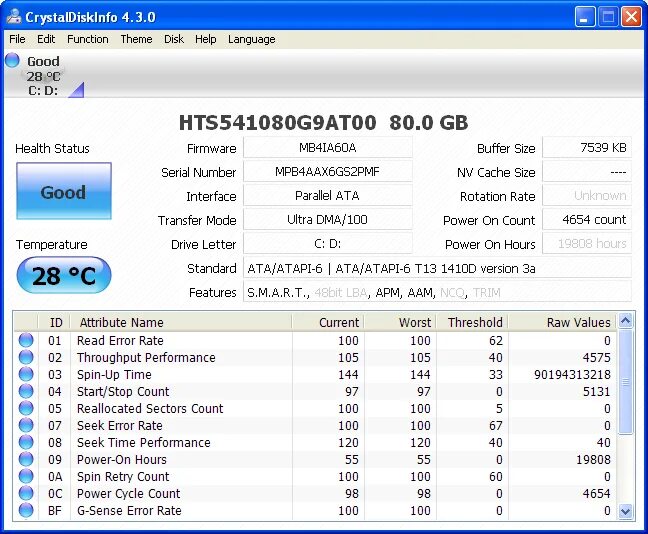Click the attribute list scrollbar thumb
The width and height of the screenshot is (648, 534).
coord(626,382)
